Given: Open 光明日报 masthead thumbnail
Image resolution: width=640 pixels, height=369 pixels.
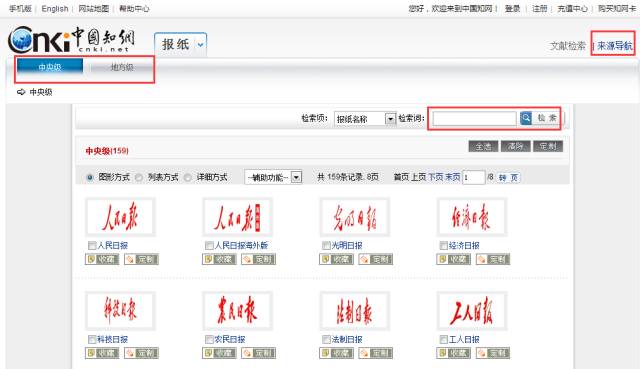Looking at the screenshot, I should tap(355, 217).
